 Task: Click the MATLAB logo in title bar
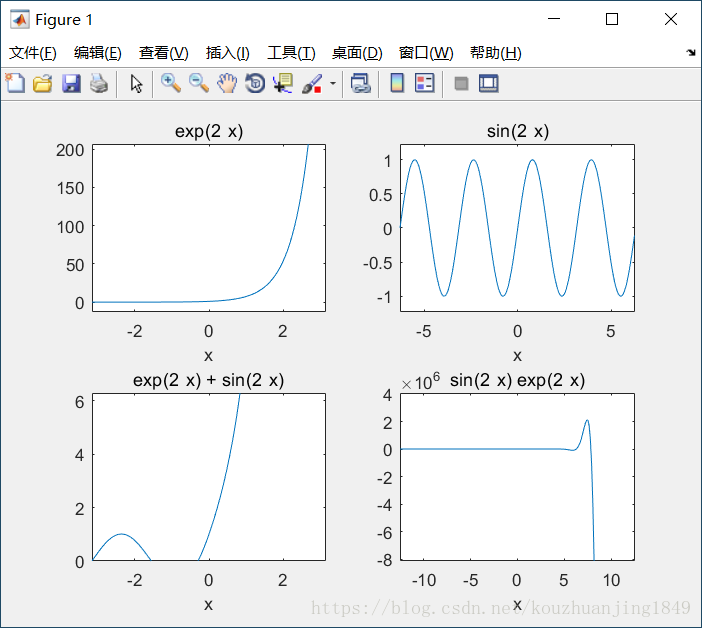pos(20,20)
